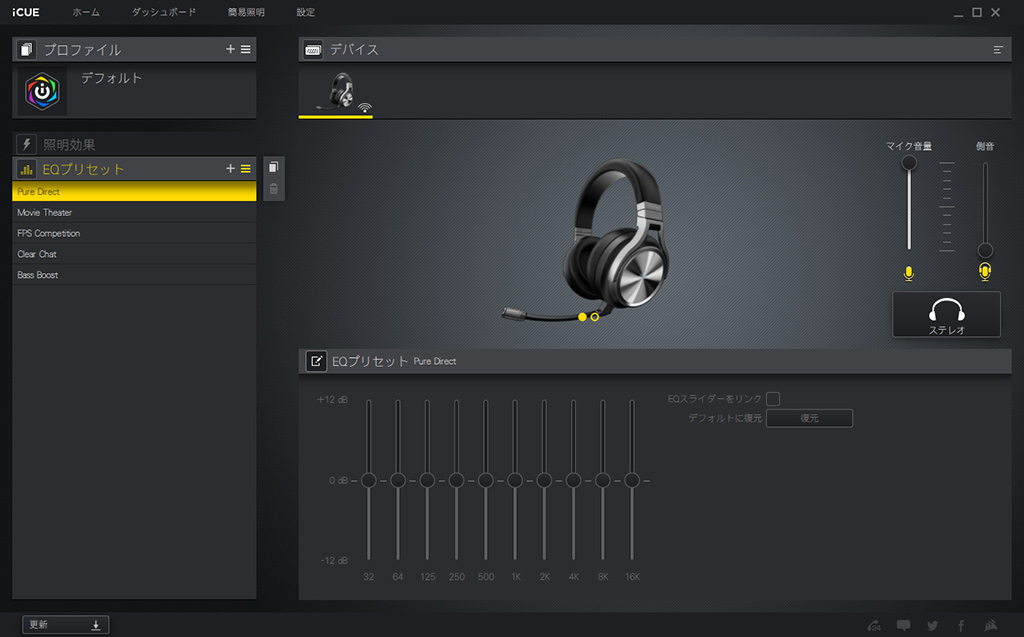
Task: Open the プロファイル hamburger menu
Action: click(246, 49)
